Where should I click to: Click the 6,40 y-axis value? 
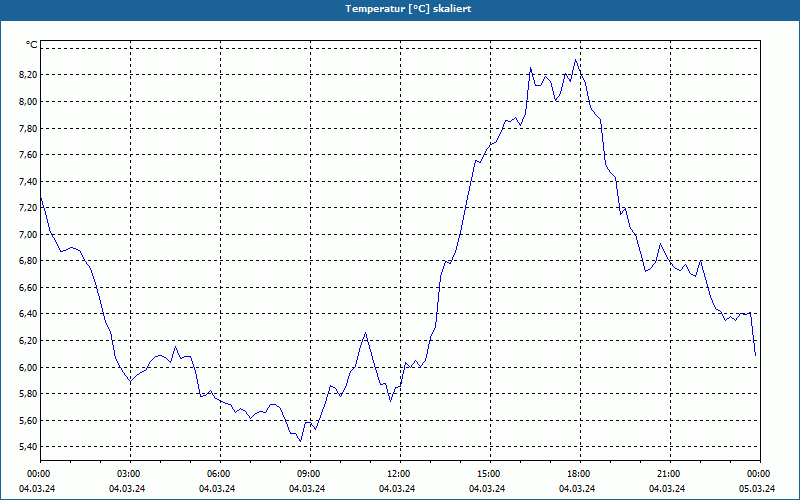pyautogui.click(x=27, y=314)
